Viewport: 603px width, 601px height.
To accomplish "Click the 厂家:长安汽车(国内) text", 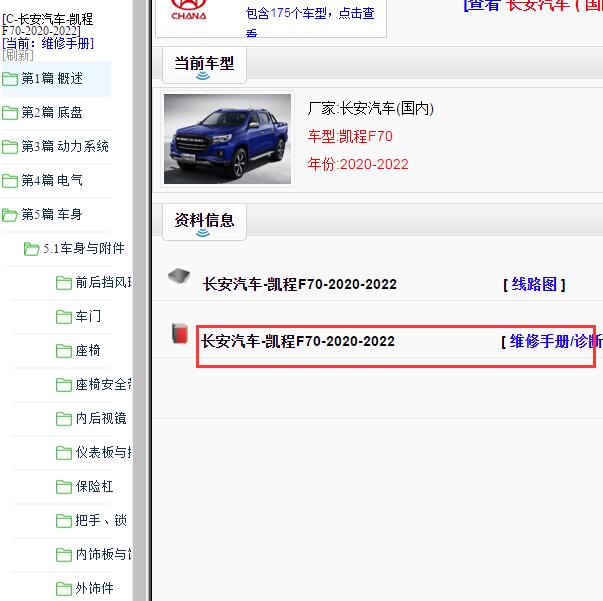I will (371, 108).
